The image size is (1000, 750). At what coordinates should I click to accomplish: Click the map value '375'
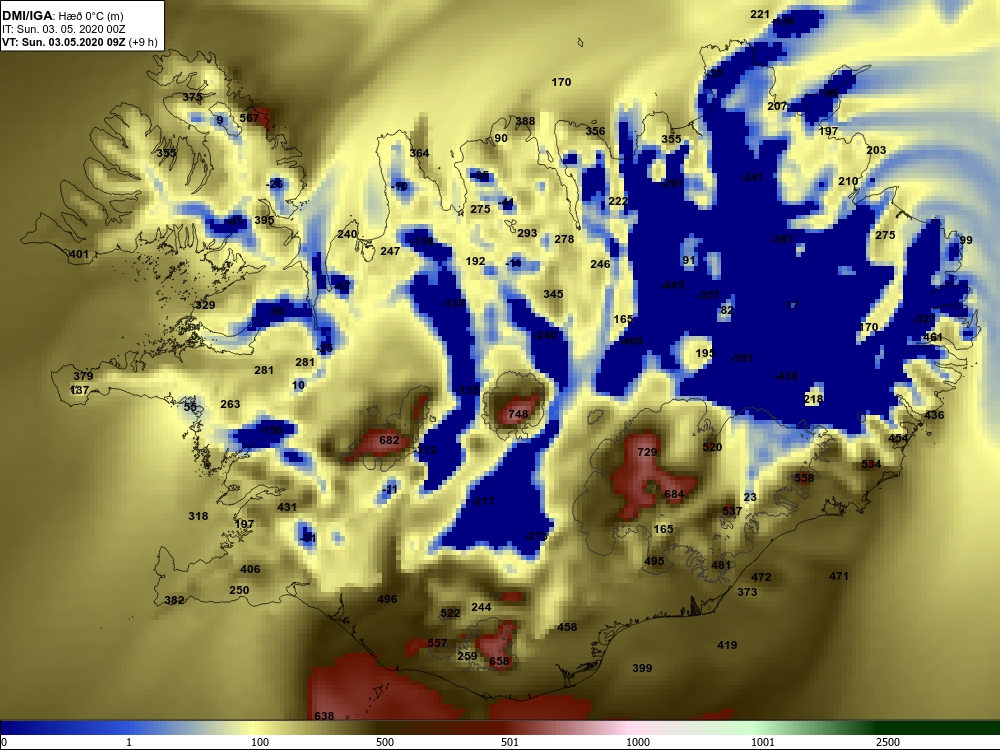coord(192,97)
